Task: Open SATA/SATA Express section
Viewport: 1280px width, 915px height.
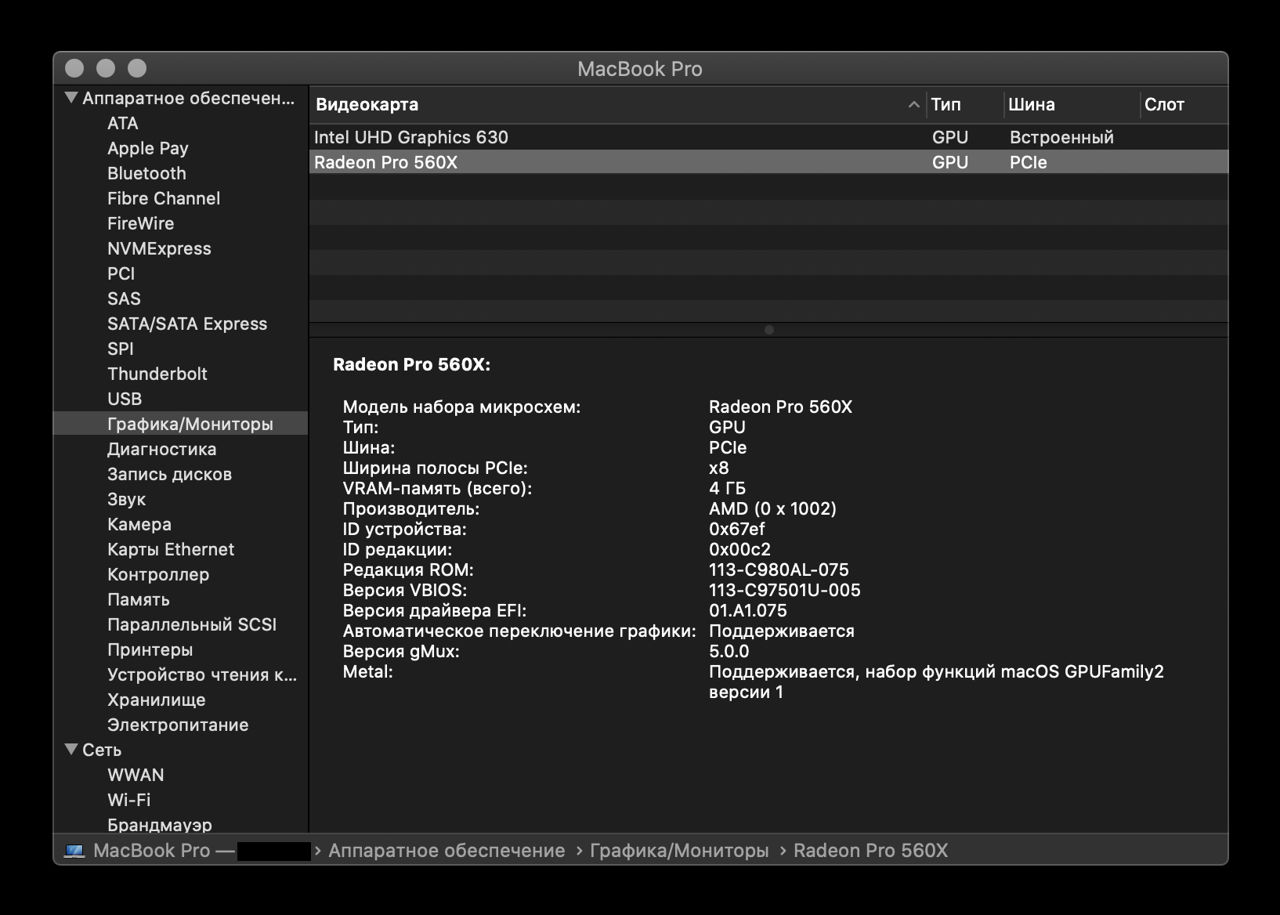Action: [x=187, y=323]
